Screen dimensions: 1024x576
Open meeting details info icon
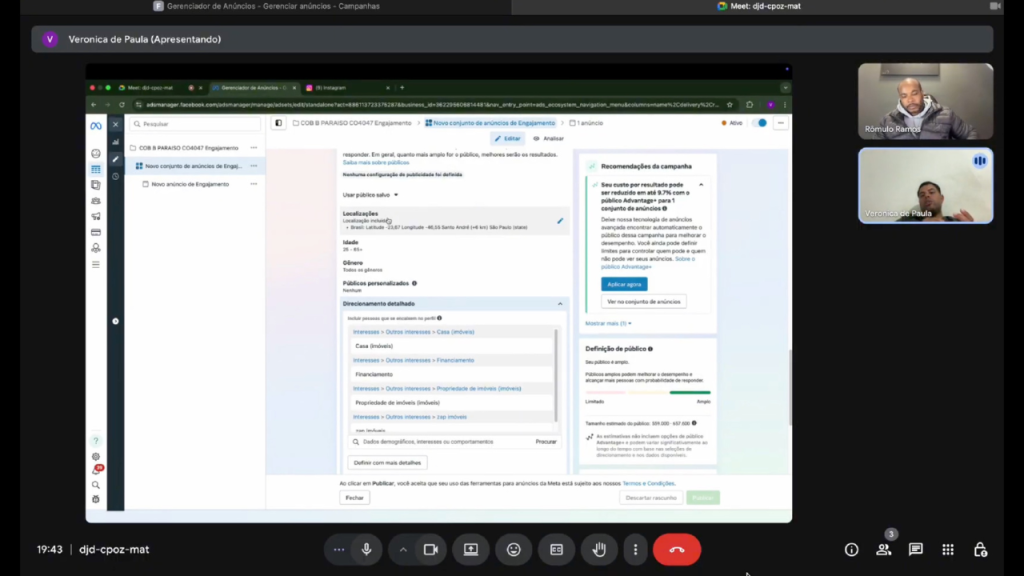[x=851, y=549]
